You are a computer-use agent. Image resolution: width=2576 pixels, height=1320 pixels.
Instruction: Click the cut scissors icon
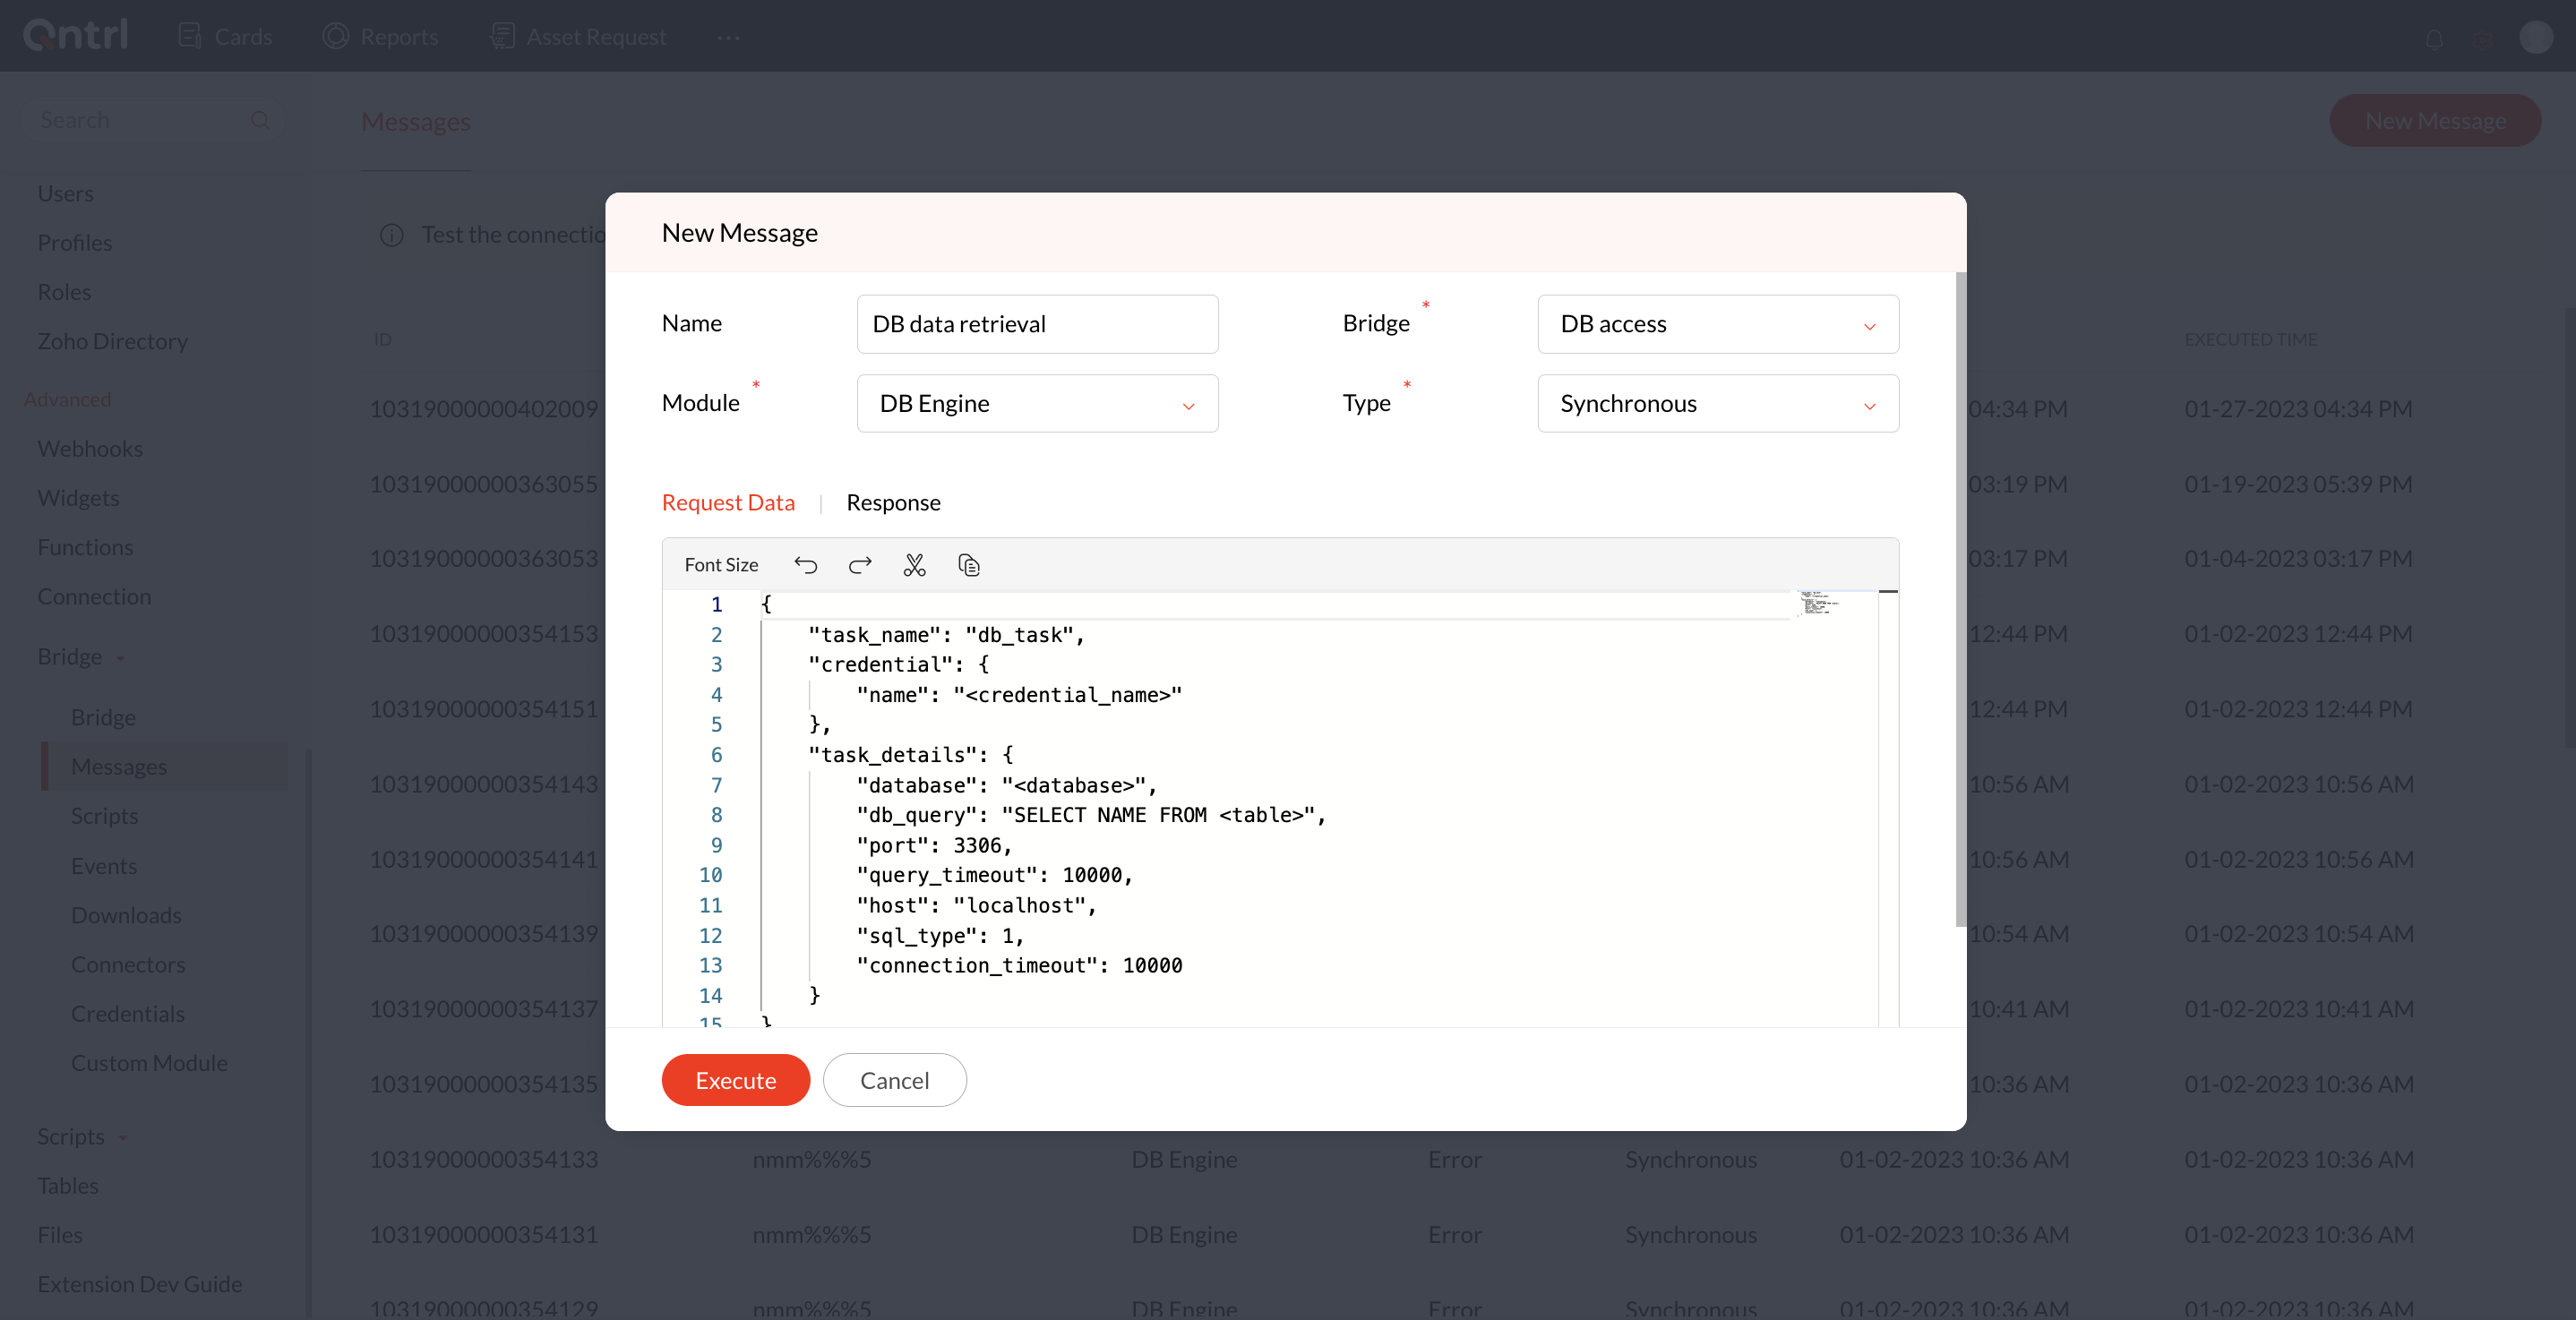click(x=914, y=565)
